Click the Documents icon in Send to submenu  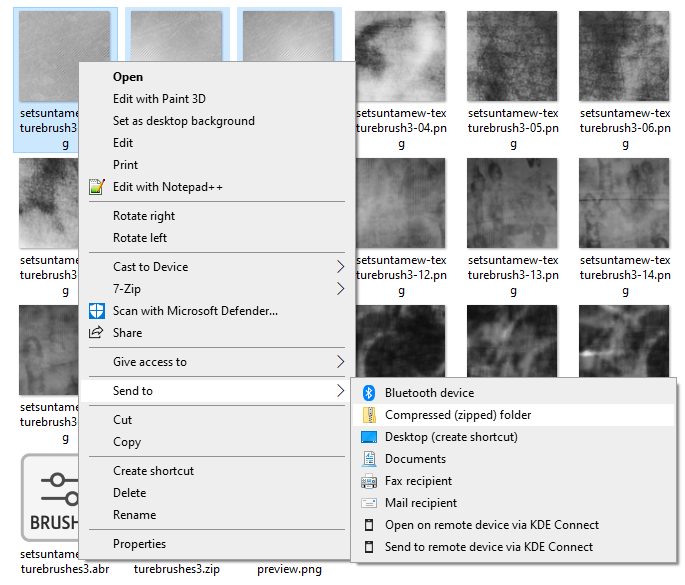368,459
